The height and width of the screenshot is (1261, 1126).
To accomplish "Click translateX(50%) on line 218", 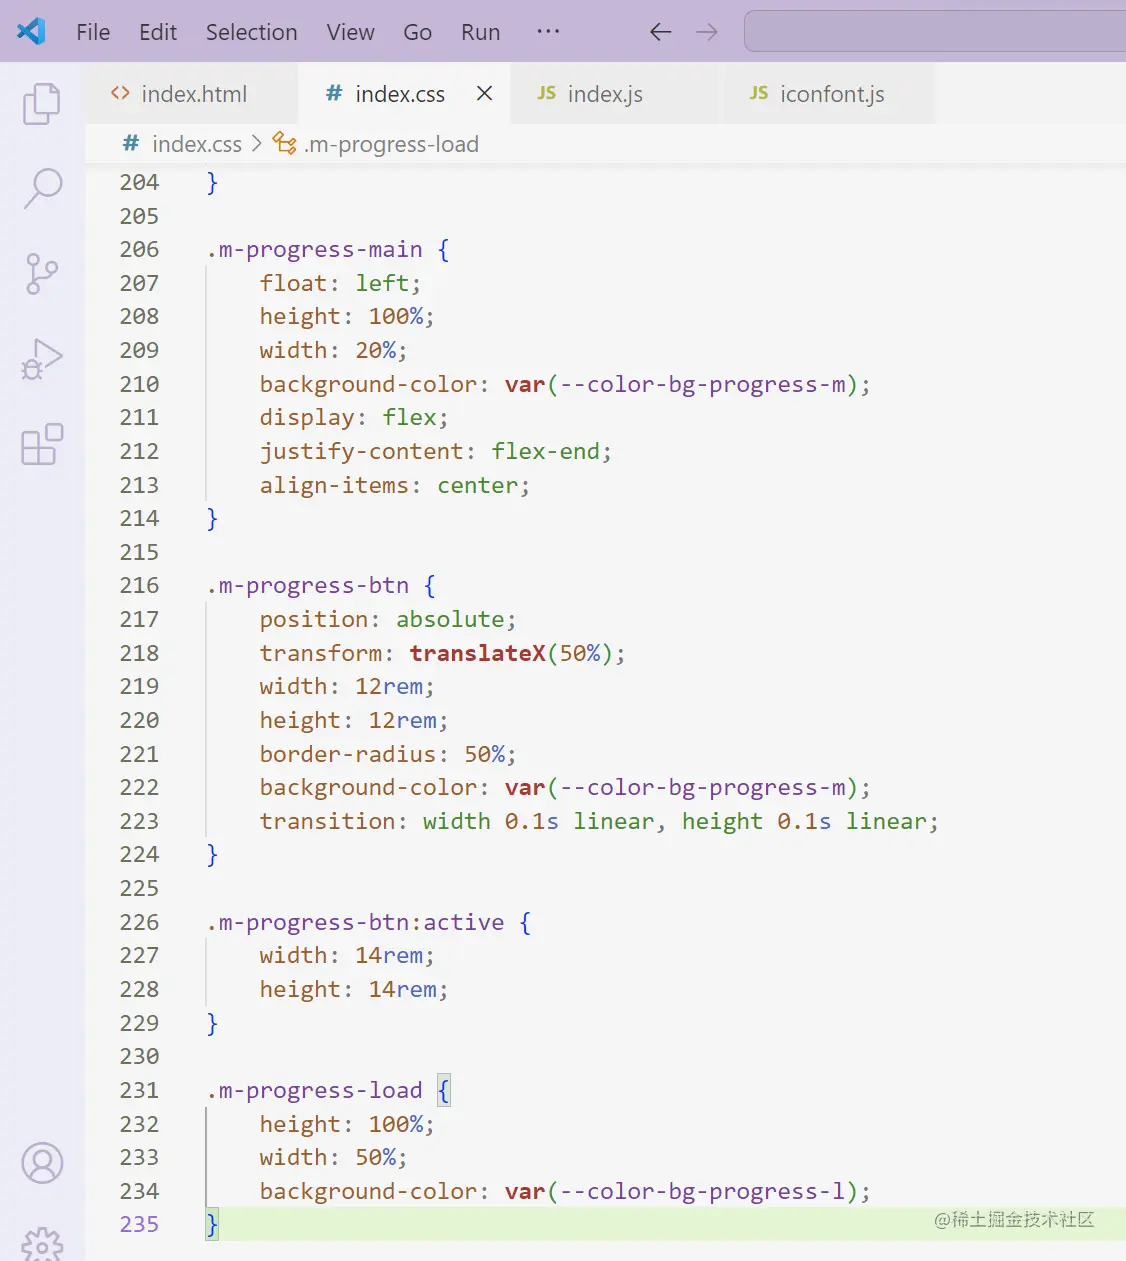I will tap(510, 653).
